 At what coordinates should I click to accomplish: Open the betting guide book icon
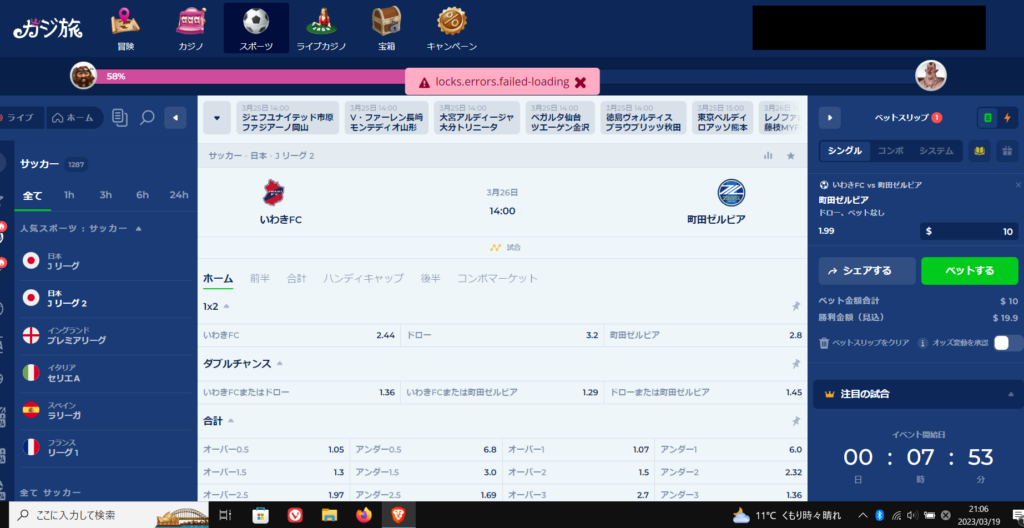(979, 151)
